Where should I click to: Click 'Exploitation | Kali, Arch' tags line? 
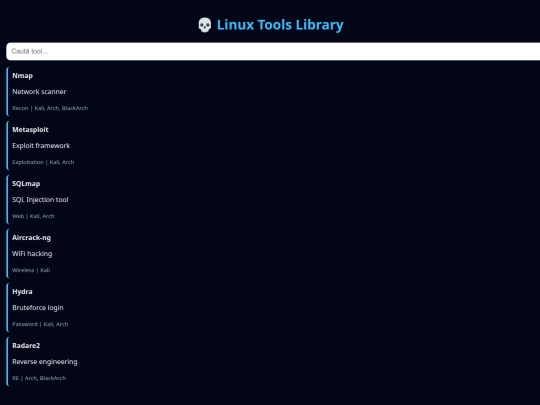43,162
